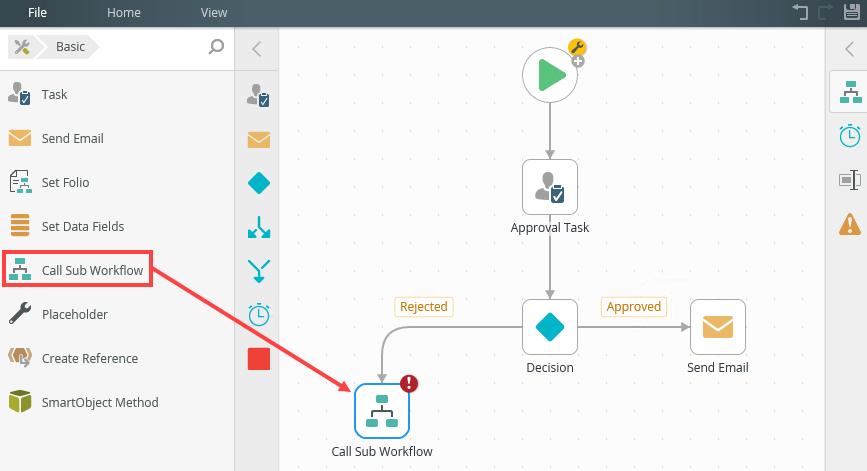This screenshot has width=867, height=471.
Task: Open the View tab
Action: [x=213, y=13]
